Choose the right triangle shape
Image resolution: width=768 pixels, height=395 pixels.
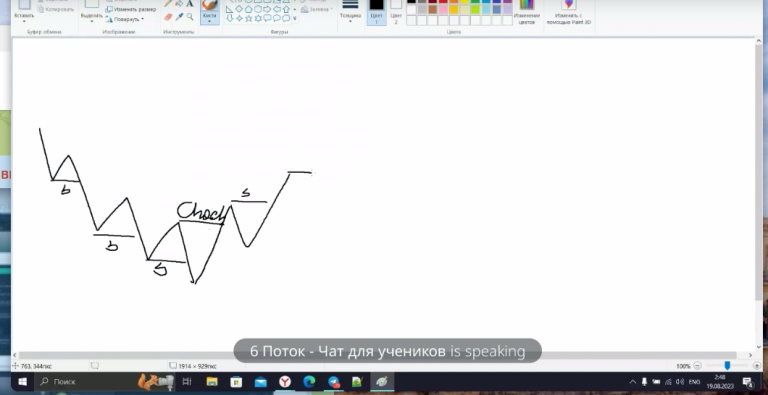[229, 9]
